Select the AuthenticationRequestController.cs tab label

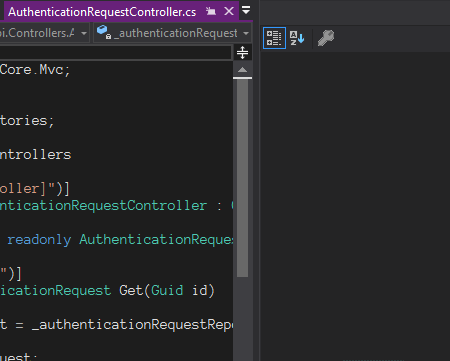pyautogui.click(x=102, y=12)
